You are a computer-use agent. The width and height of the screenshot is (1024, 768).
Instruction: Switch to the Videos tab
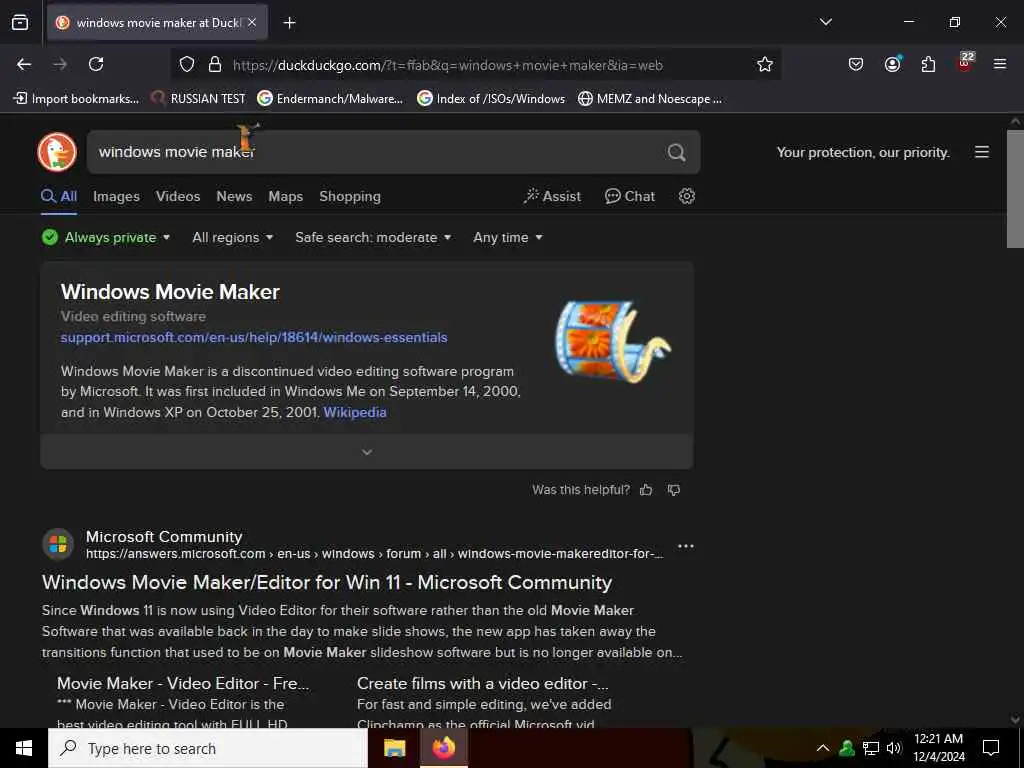click(178, 196)
